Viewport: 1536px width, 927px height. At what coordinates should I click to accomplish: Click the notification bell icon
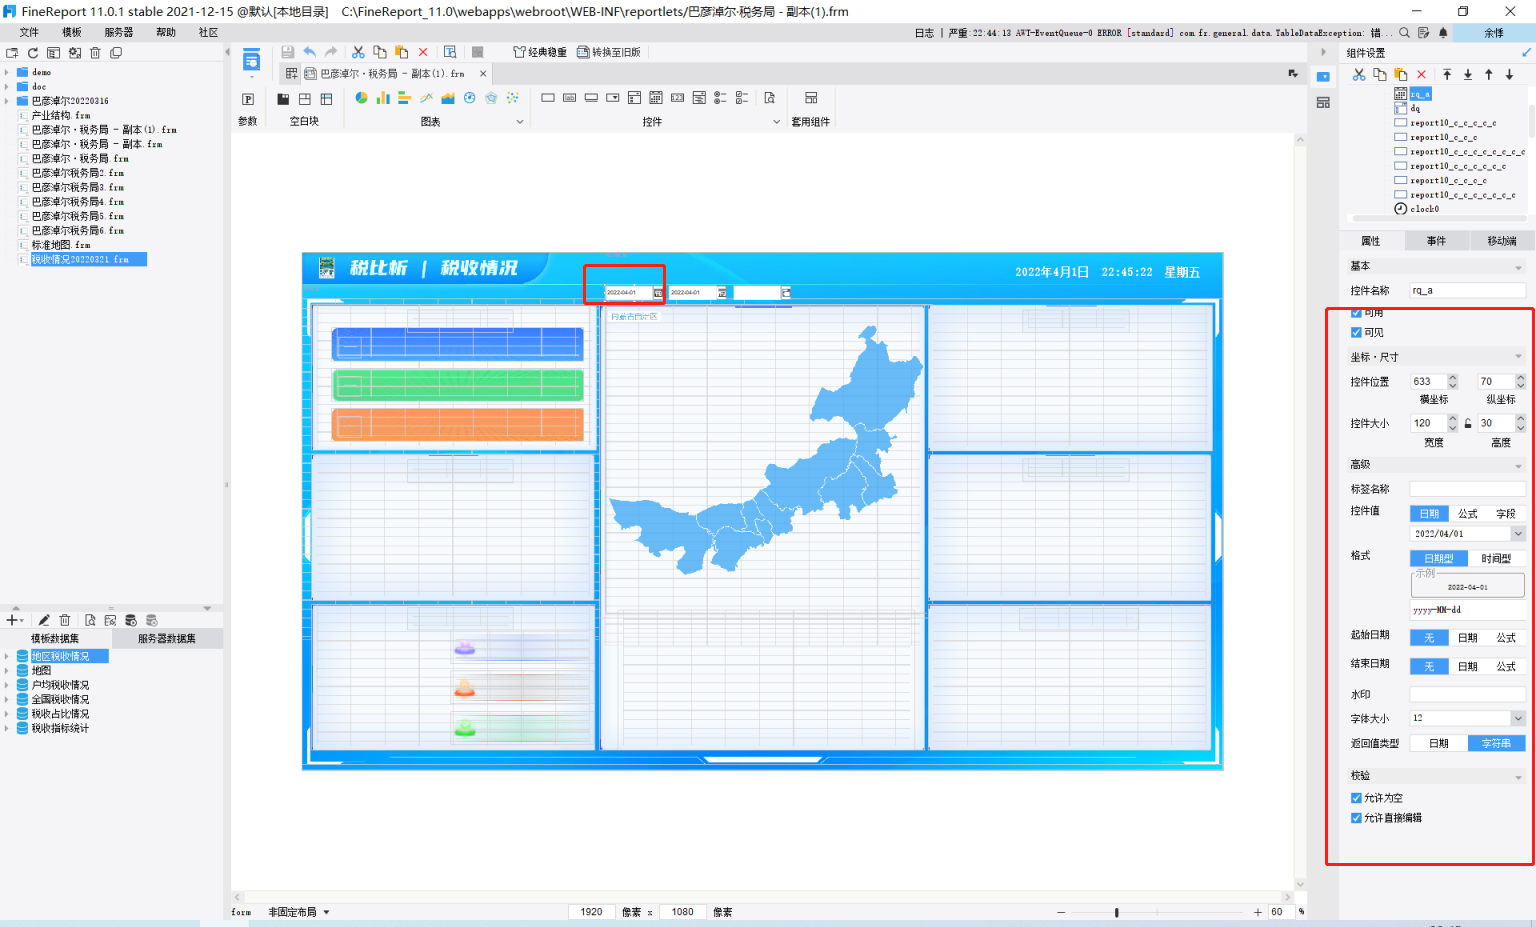pyautogui.click(x=1443, y=33)
